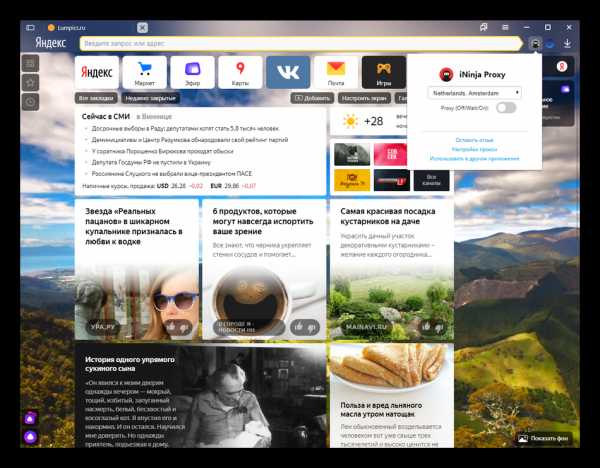Open the Игры gamepad tile

[x=384, y=72]
